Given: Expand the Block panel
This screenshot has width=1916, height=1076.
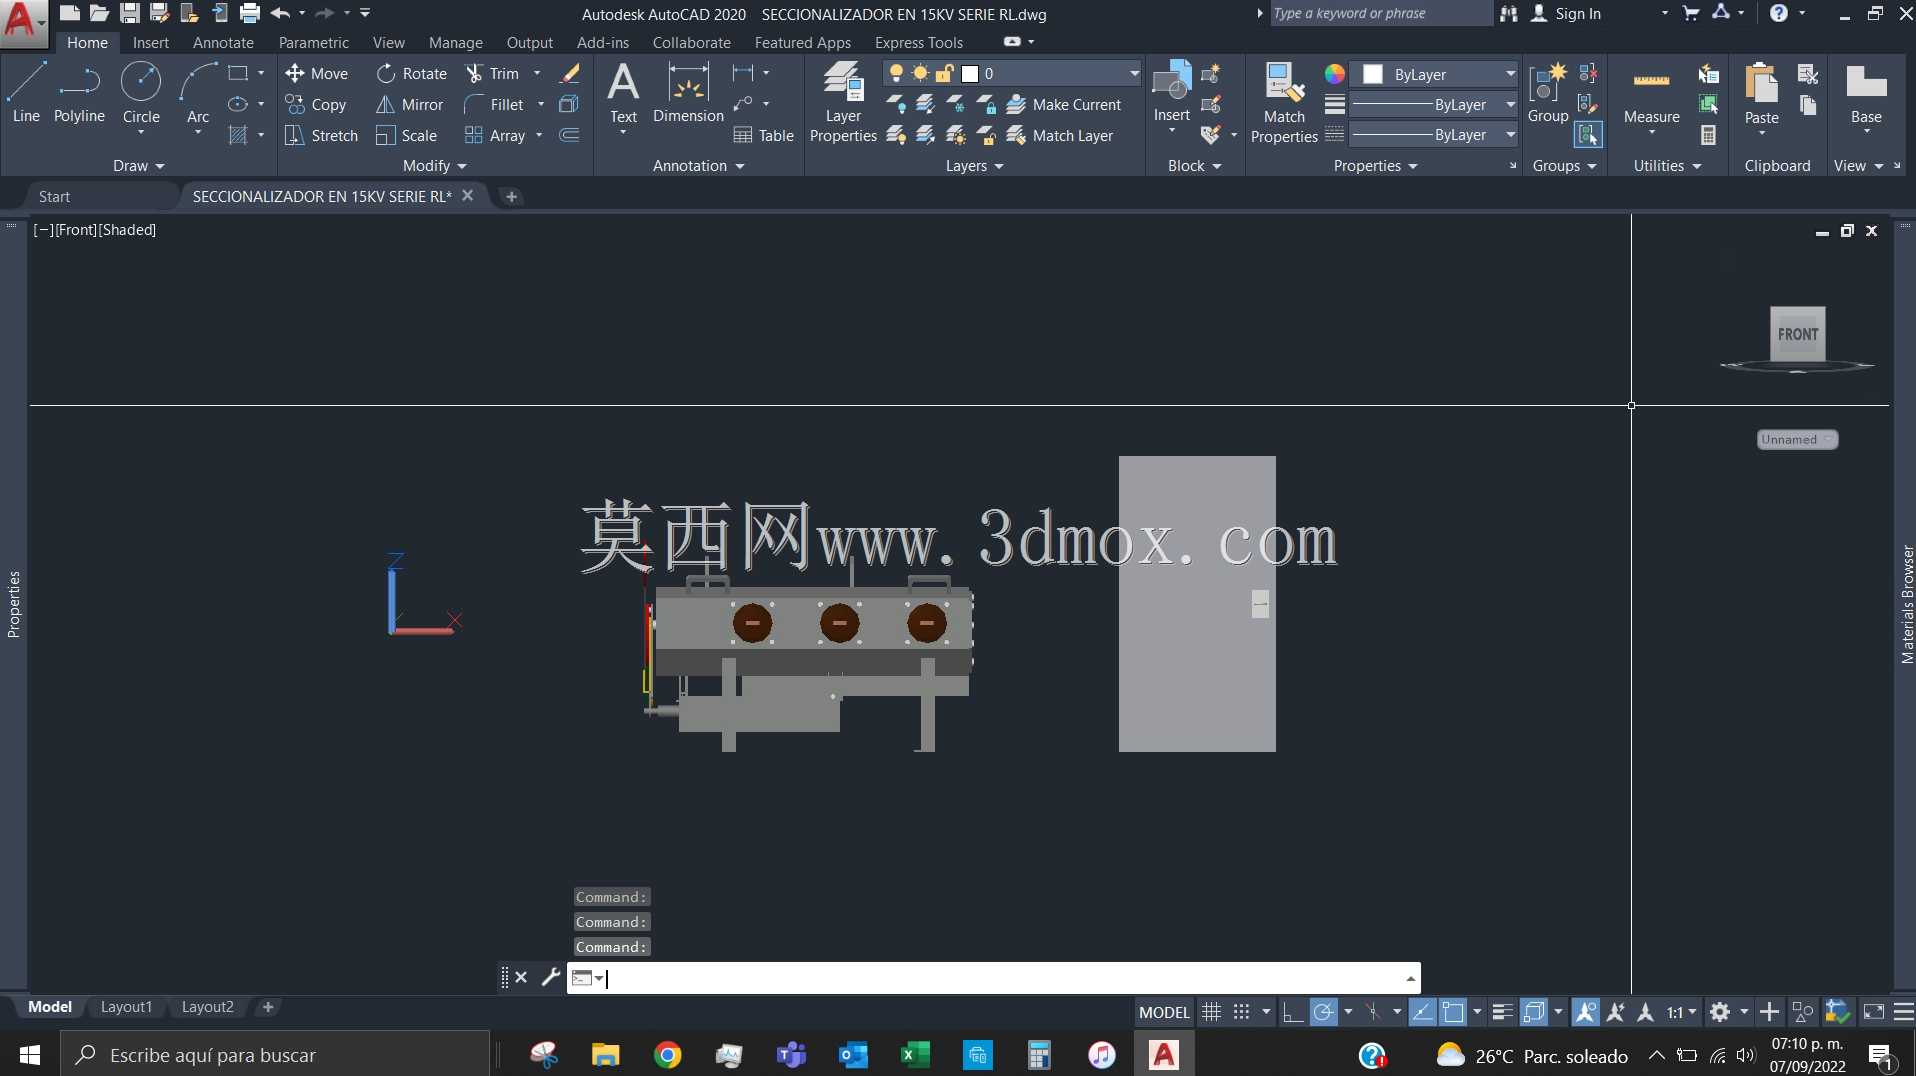Looking at the screenshot, I should point(1194,166).
